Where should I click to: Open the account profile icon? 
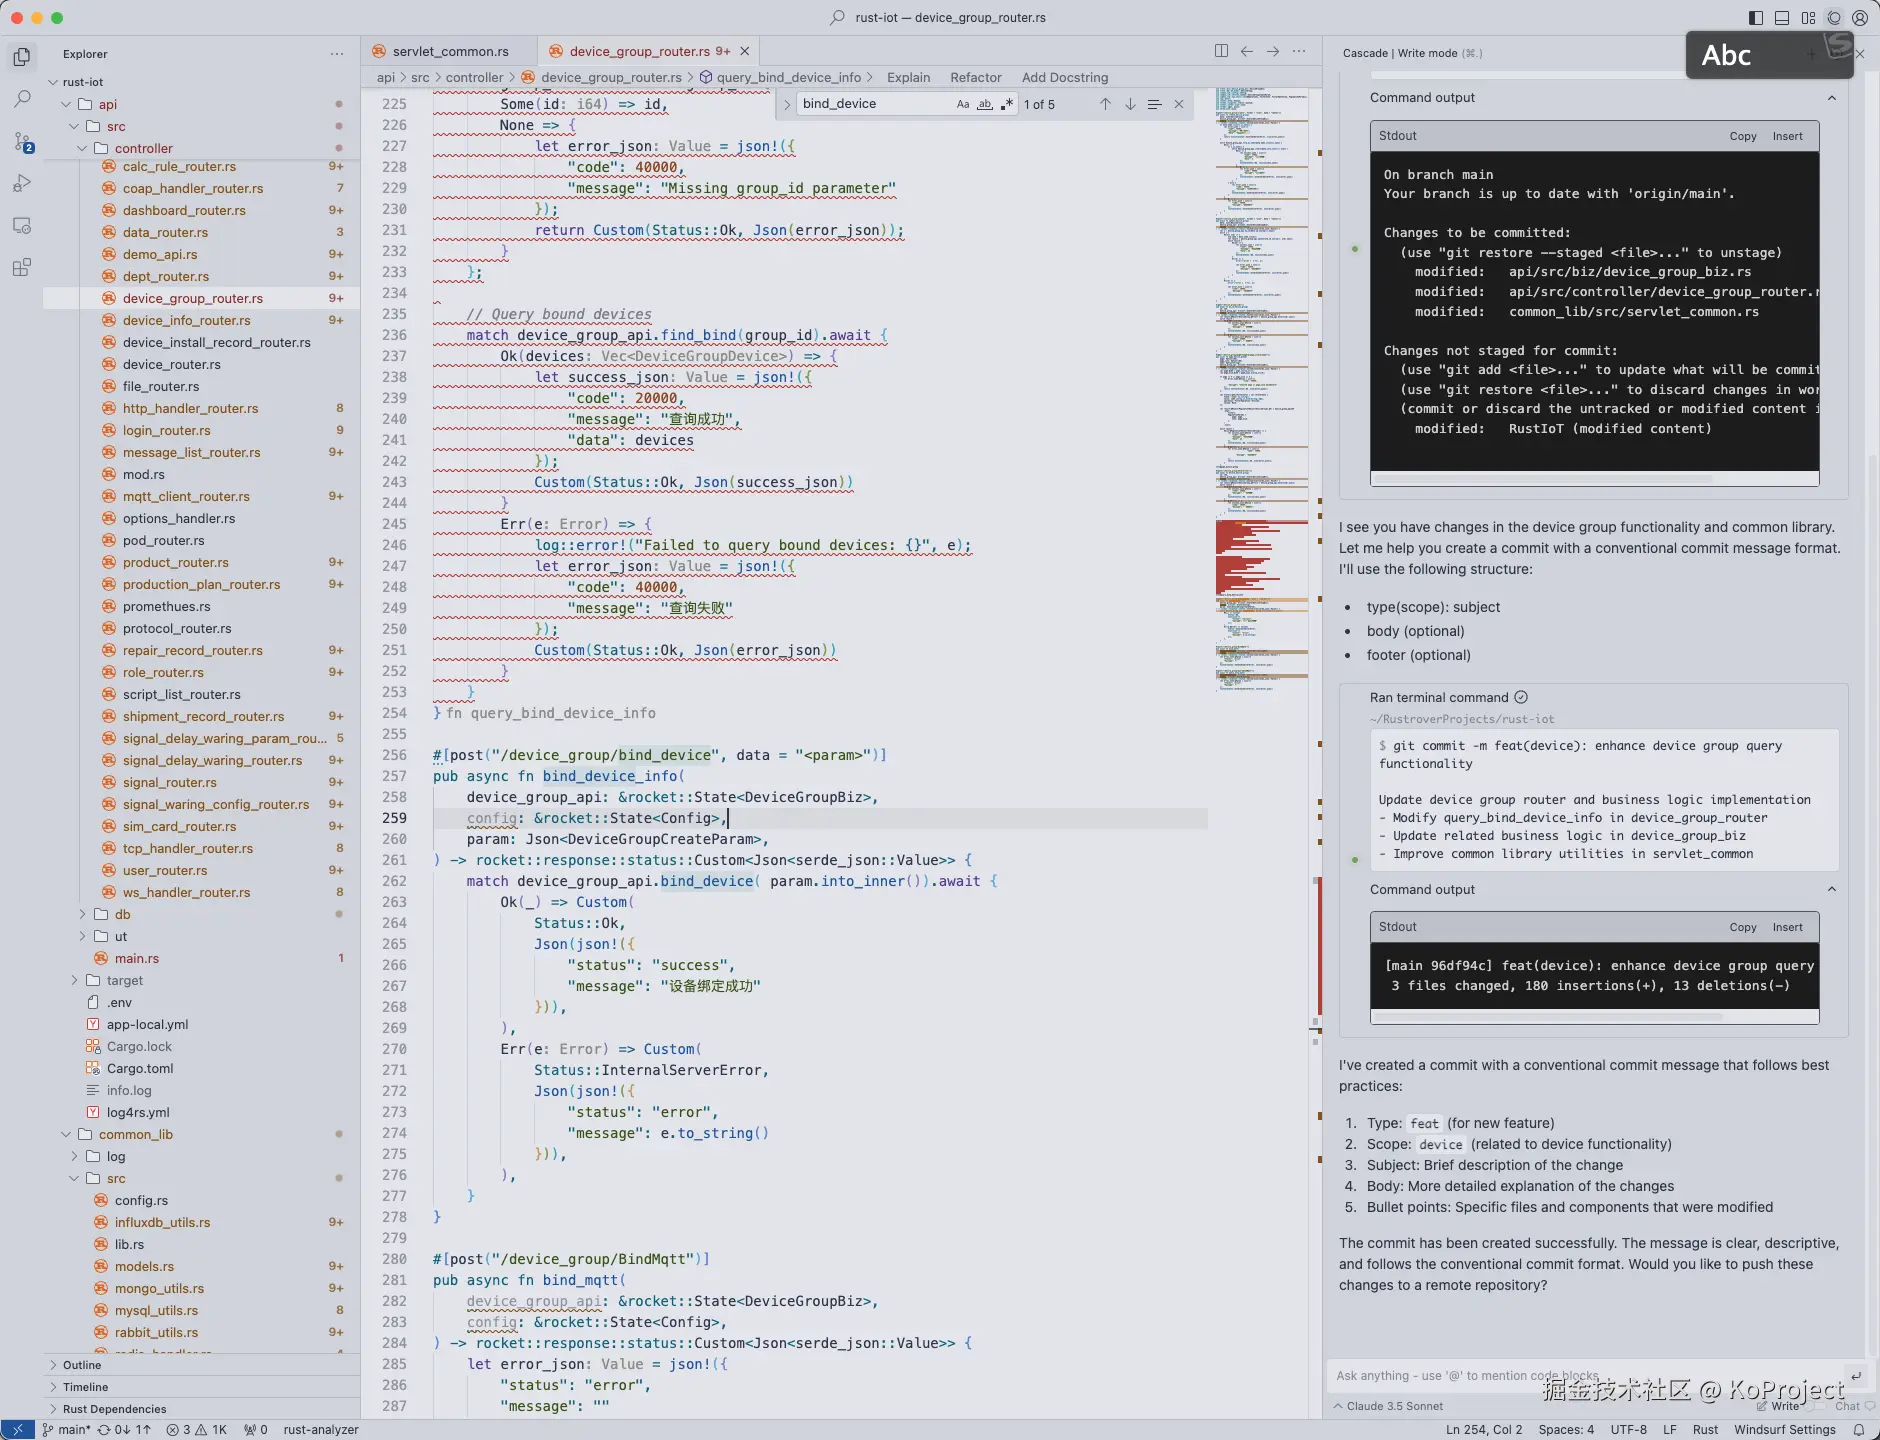[1860, 18]
